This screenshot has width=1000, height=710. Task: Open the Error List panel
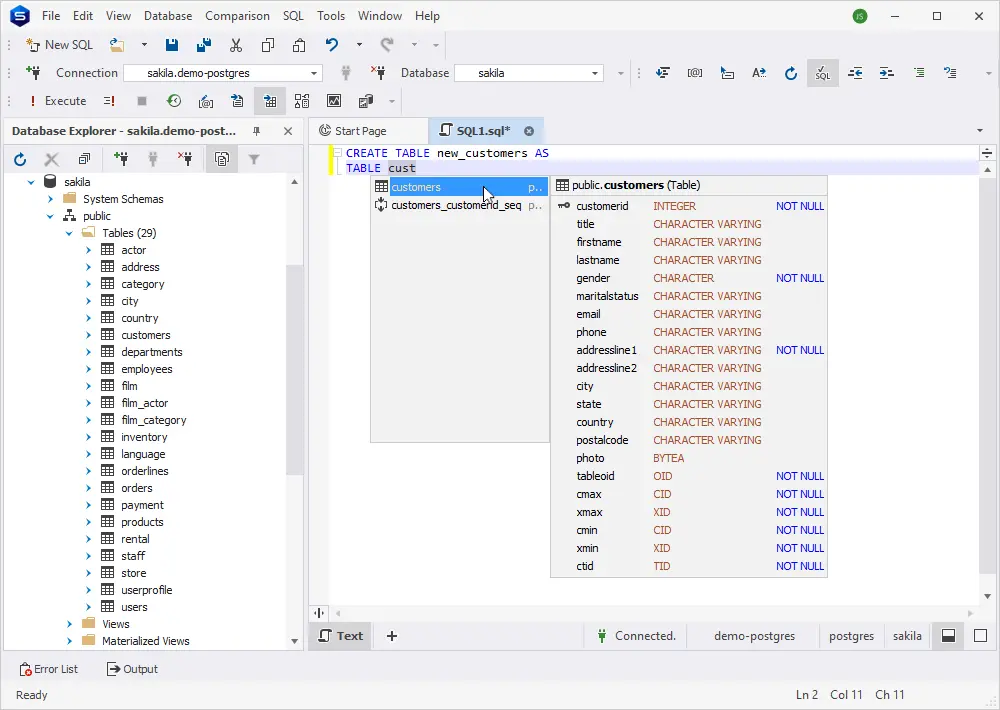click(49, 669)
